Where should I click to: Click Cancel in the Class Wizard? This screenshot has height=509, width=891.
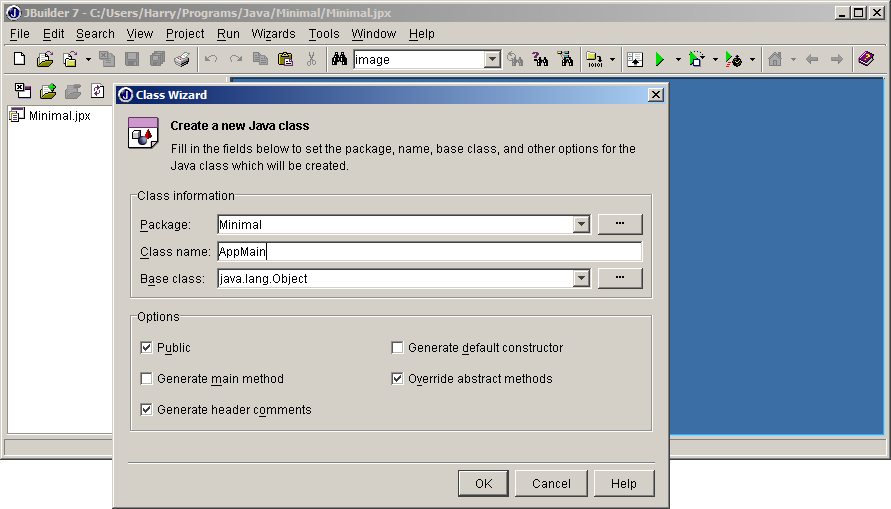(x=551, y=483)
